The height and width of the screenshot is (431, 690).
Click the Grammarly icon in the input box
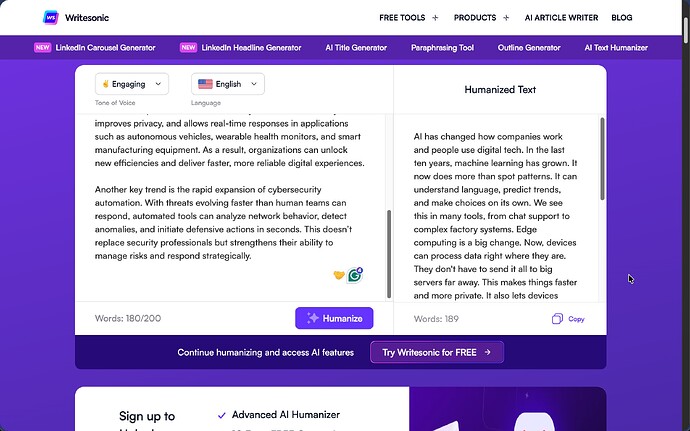(355, 275)
